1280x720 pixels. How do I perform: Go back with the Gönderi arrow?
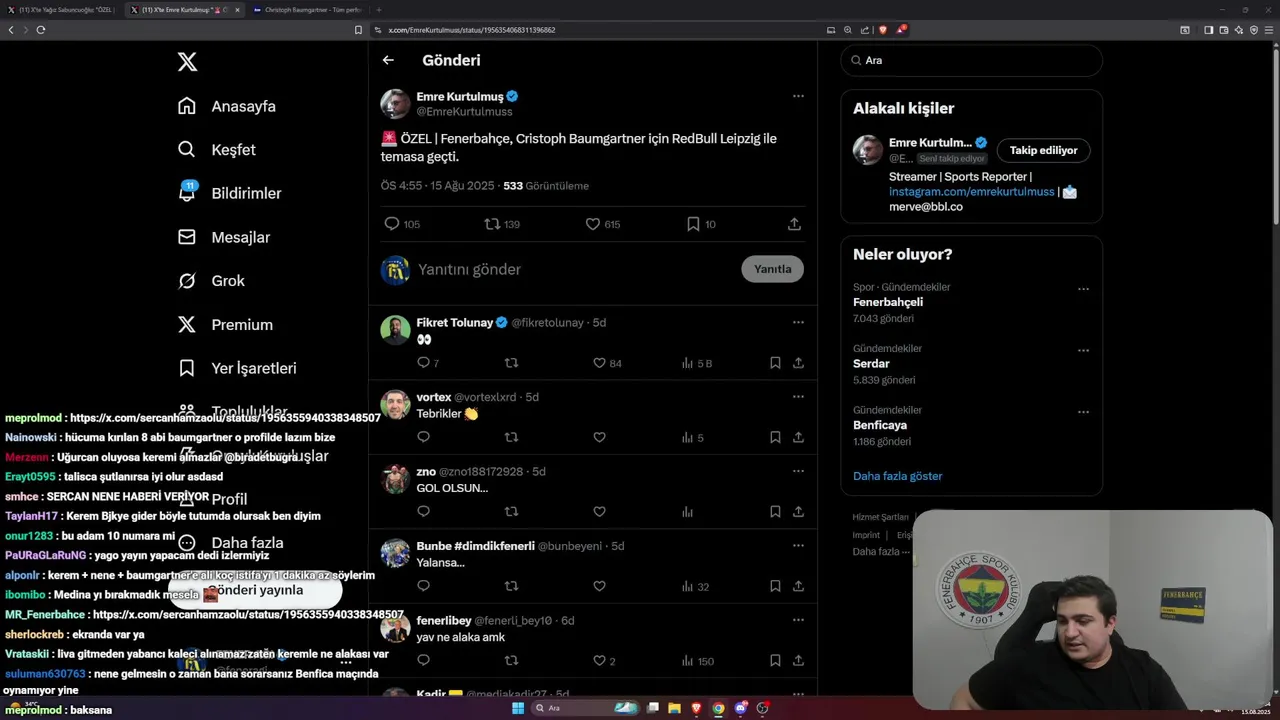click(x=388, y=60)
